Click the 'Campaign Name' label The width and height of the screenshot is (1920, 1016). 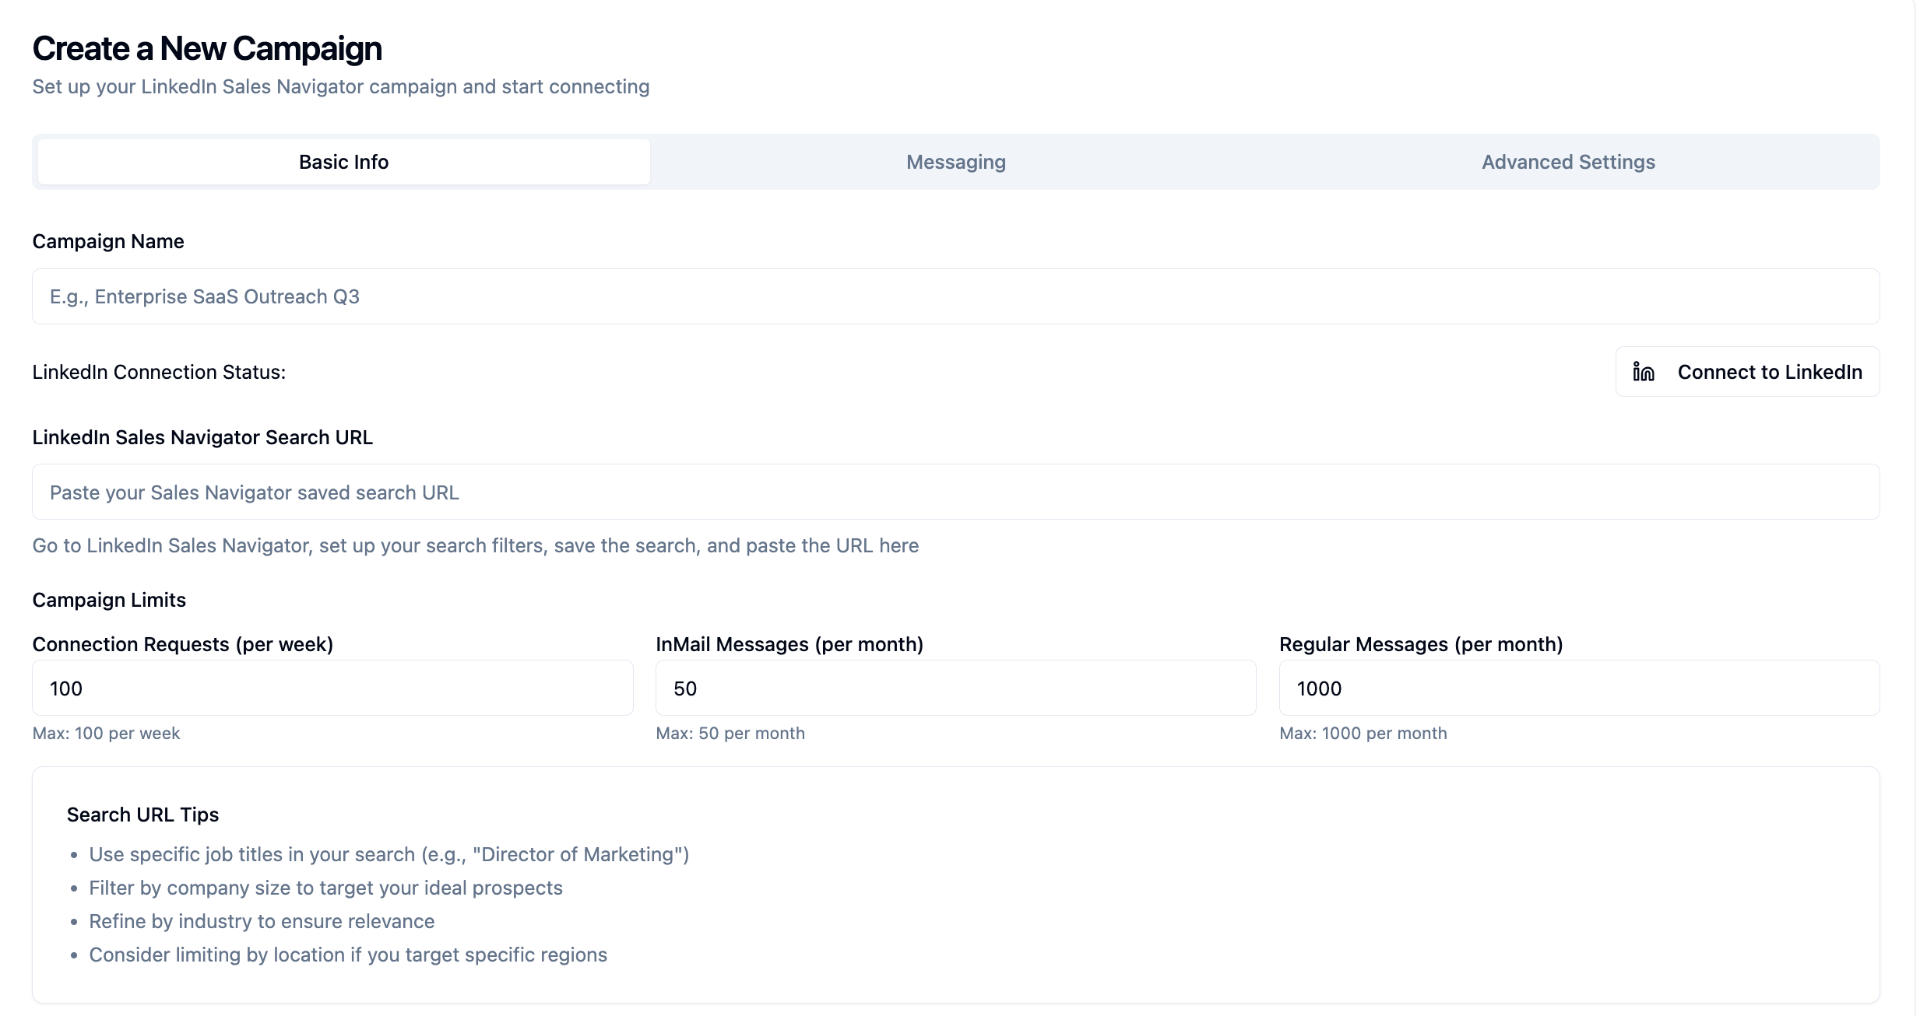tap(108, 241)
